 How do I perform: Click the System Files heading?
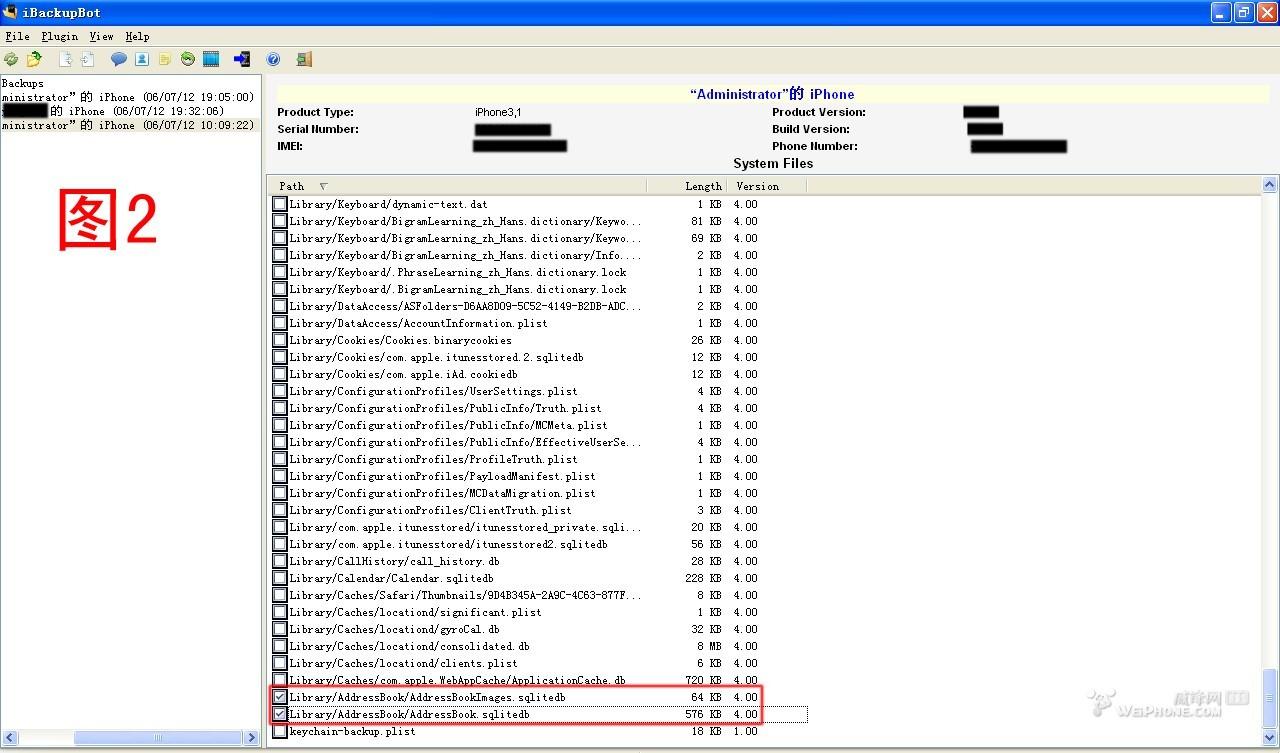tap(773, 163)
